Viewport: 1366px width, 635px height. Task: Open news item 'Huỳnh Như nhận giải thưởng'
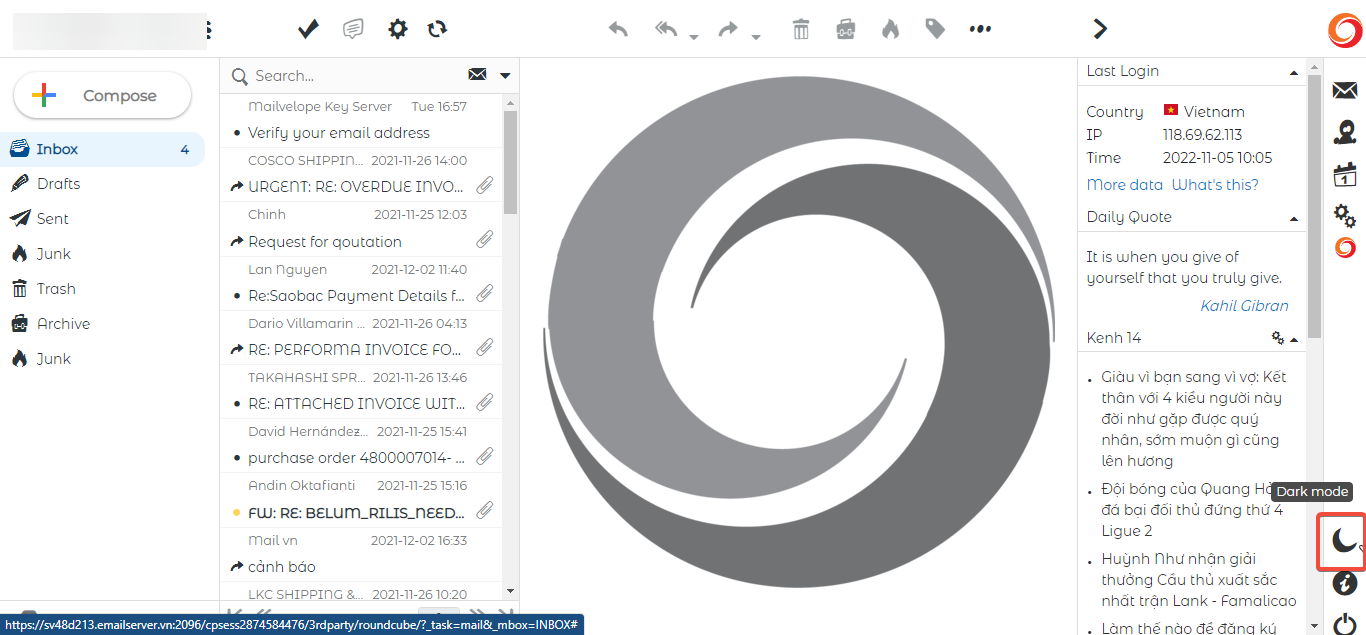click(1198, 580)
